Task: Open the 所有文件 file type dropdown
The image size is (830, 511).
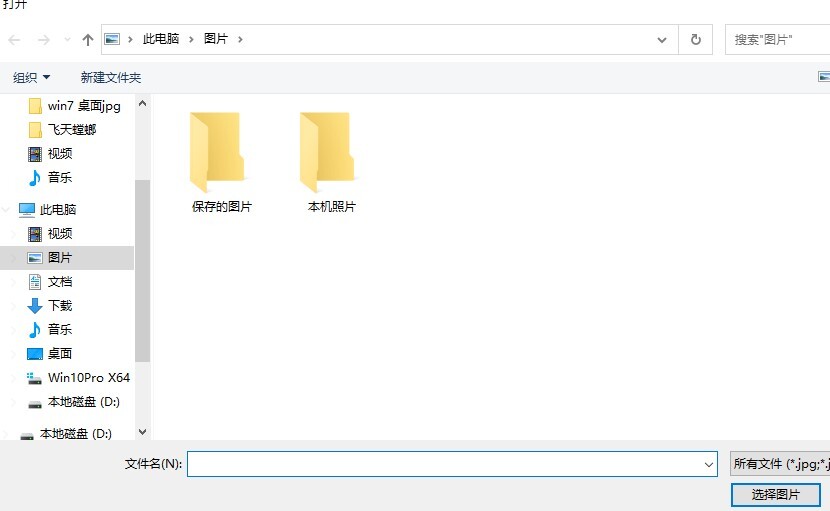Action: point(780,464)
